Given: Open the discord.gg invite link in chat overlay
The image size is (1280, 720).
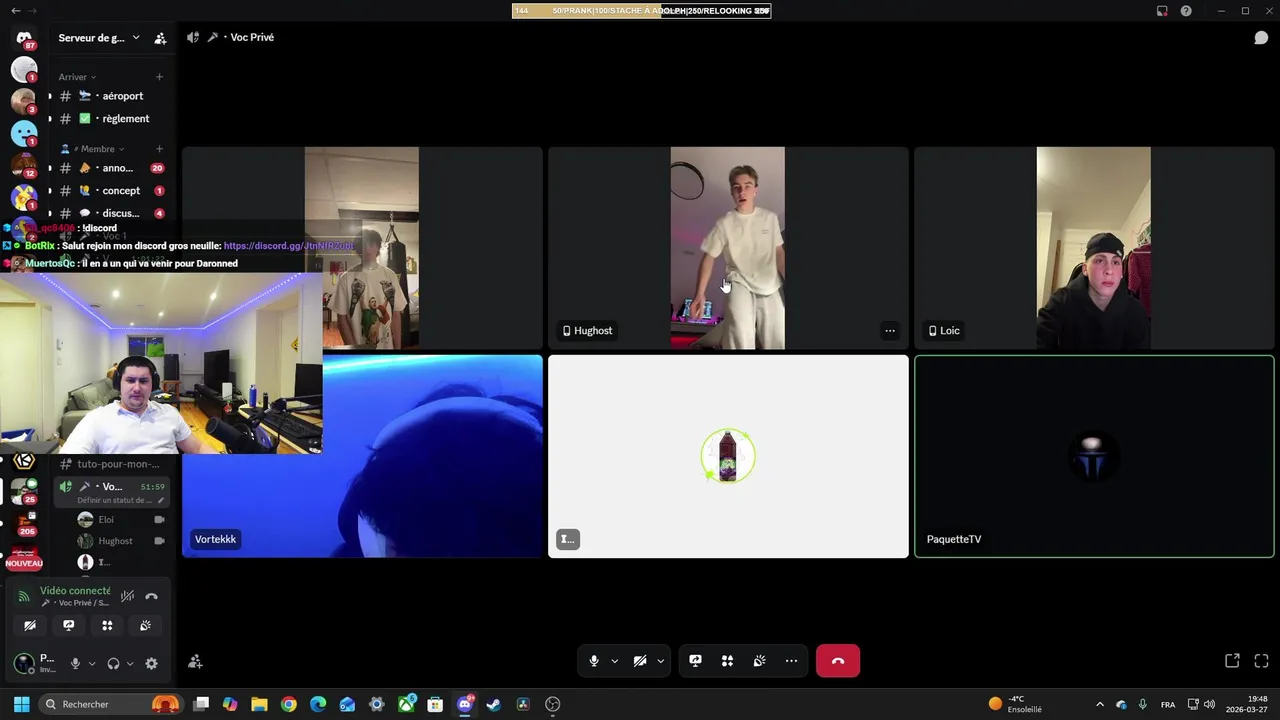Looking at the screenshot, I should coord(288,246).
